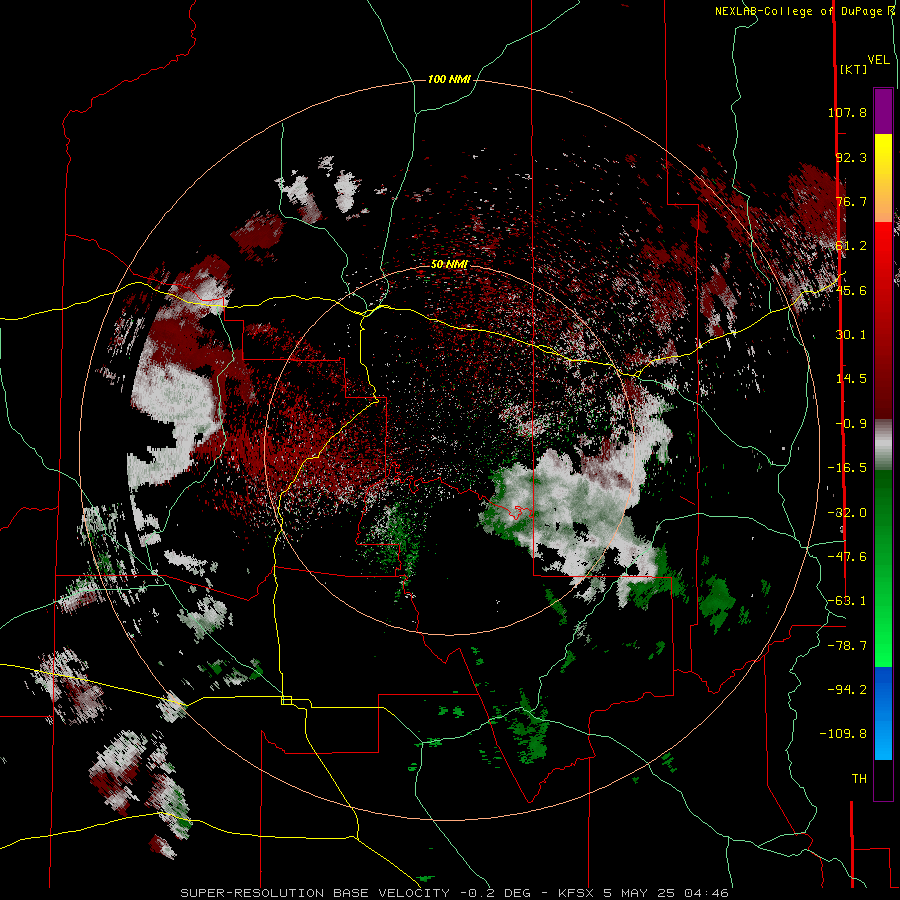The height and width of the screenshot is (900, 900).
Task: Select the 14.5 velocity scale value
Action: (x=851, y=379)
